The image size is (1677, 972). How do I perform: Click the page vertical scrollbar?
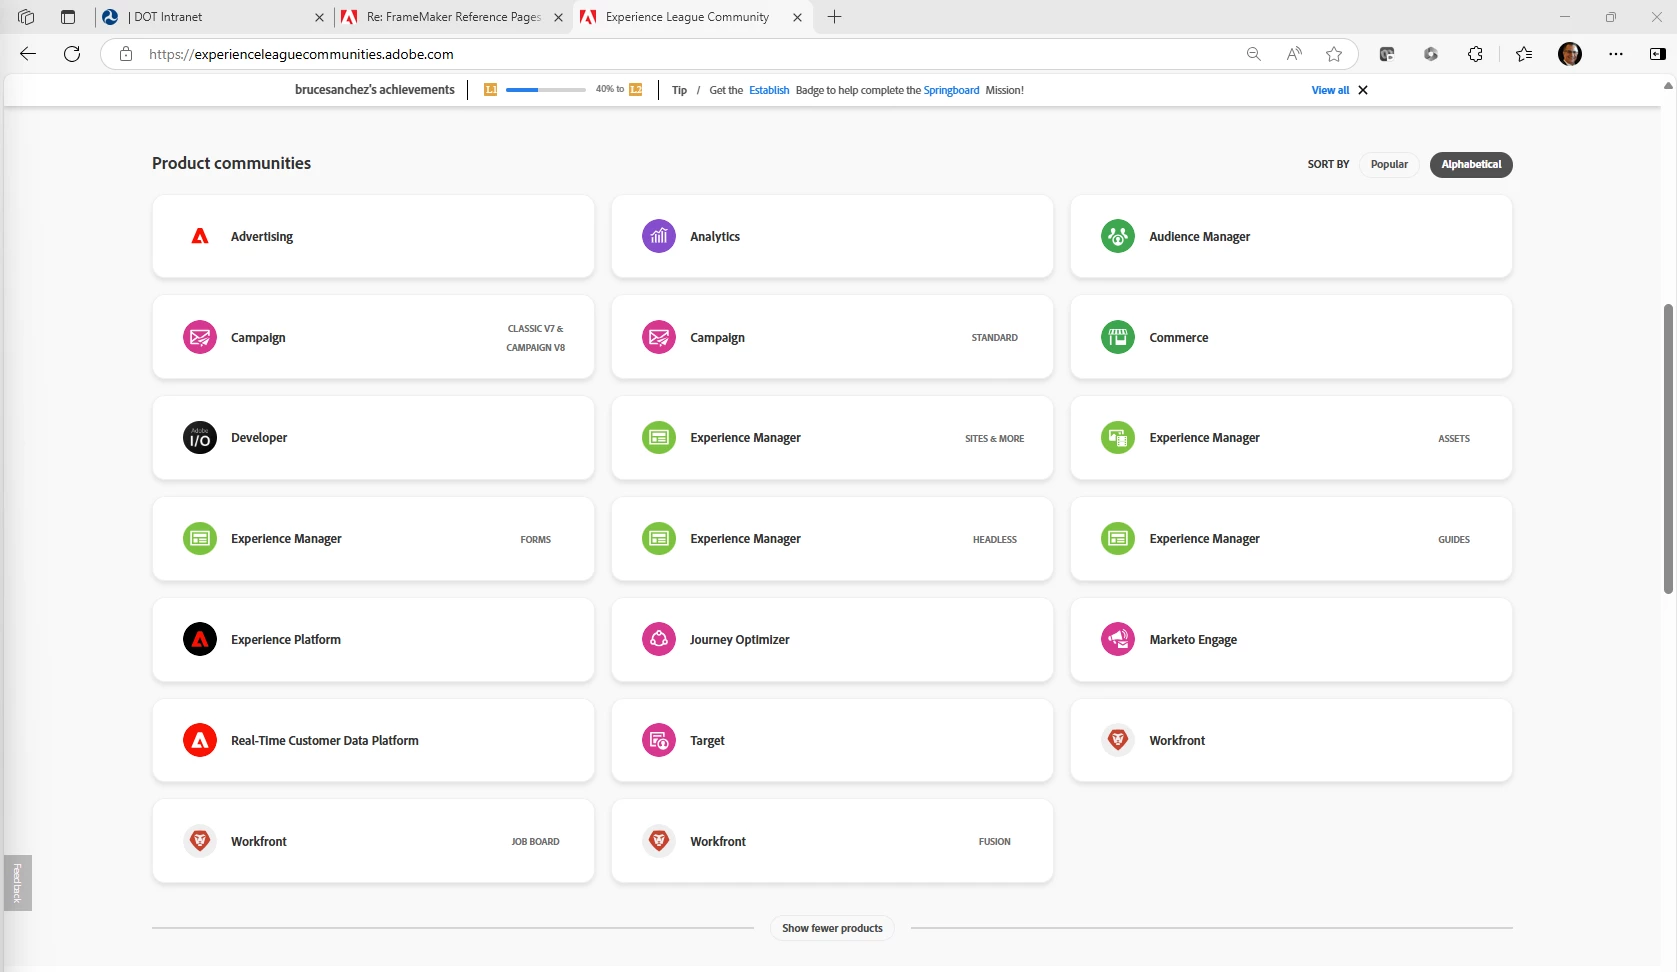pyautogui.click(x=1668, y=448)
